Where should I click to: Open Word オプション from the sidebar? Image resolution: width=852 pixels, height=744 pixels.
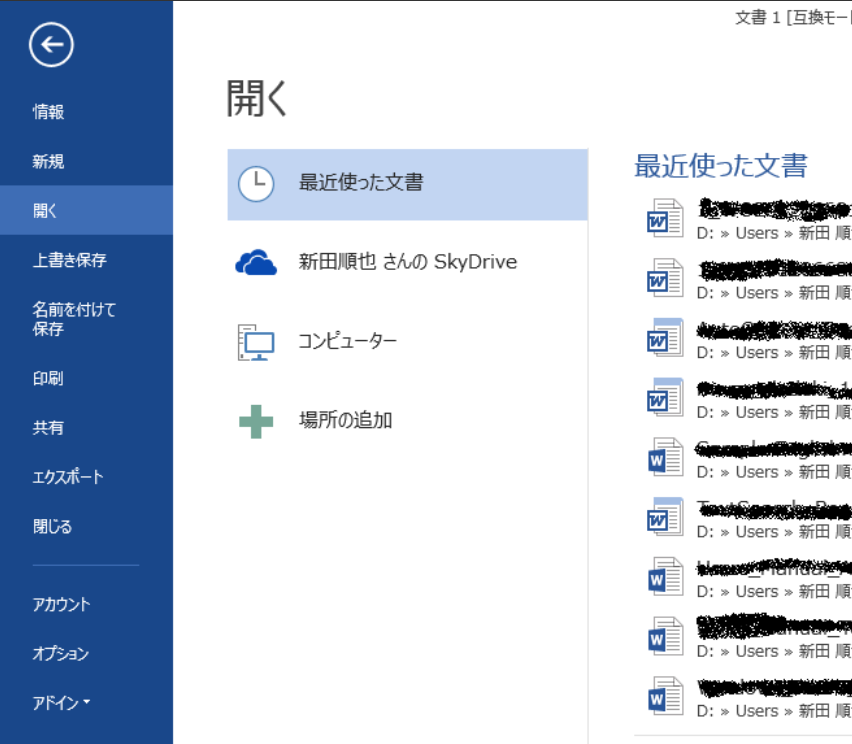[61, 654]
